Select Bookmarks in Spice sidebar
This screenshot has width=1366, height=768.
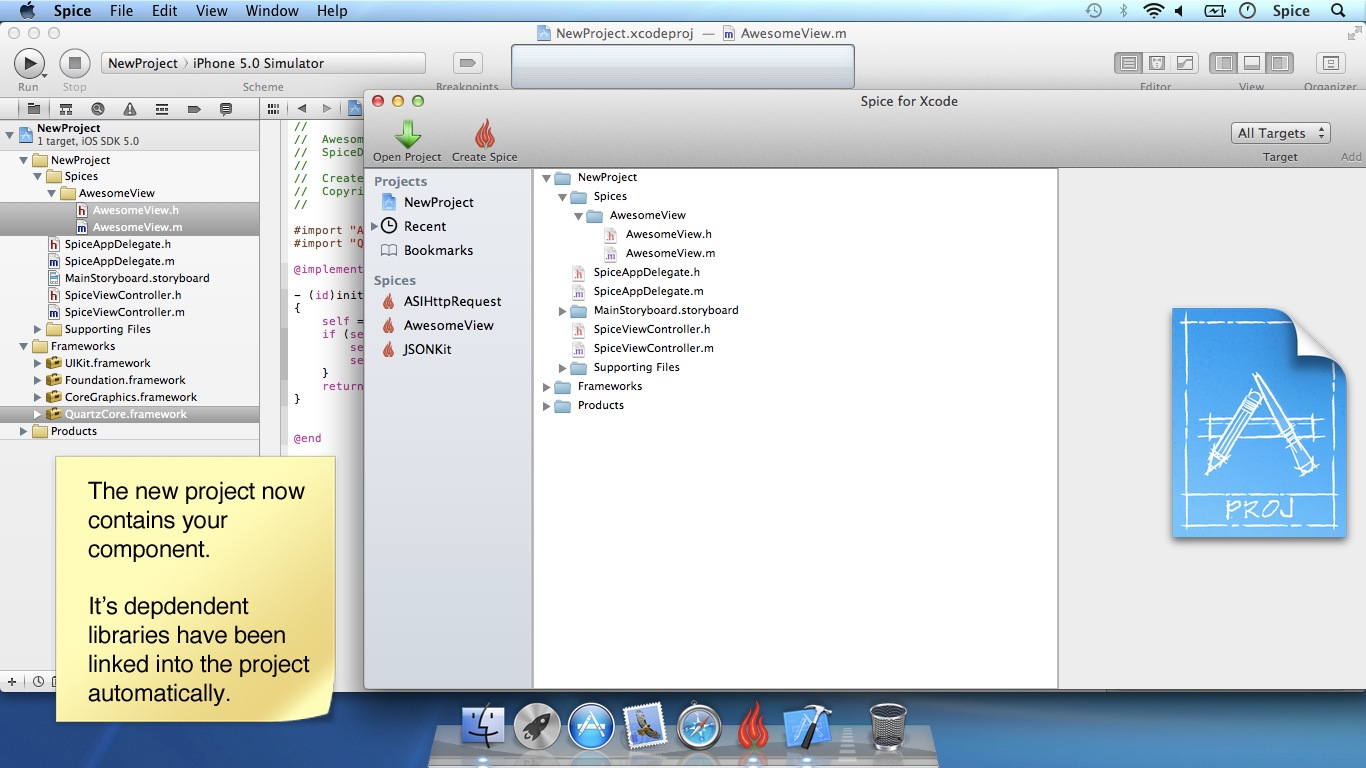(438, 250)
